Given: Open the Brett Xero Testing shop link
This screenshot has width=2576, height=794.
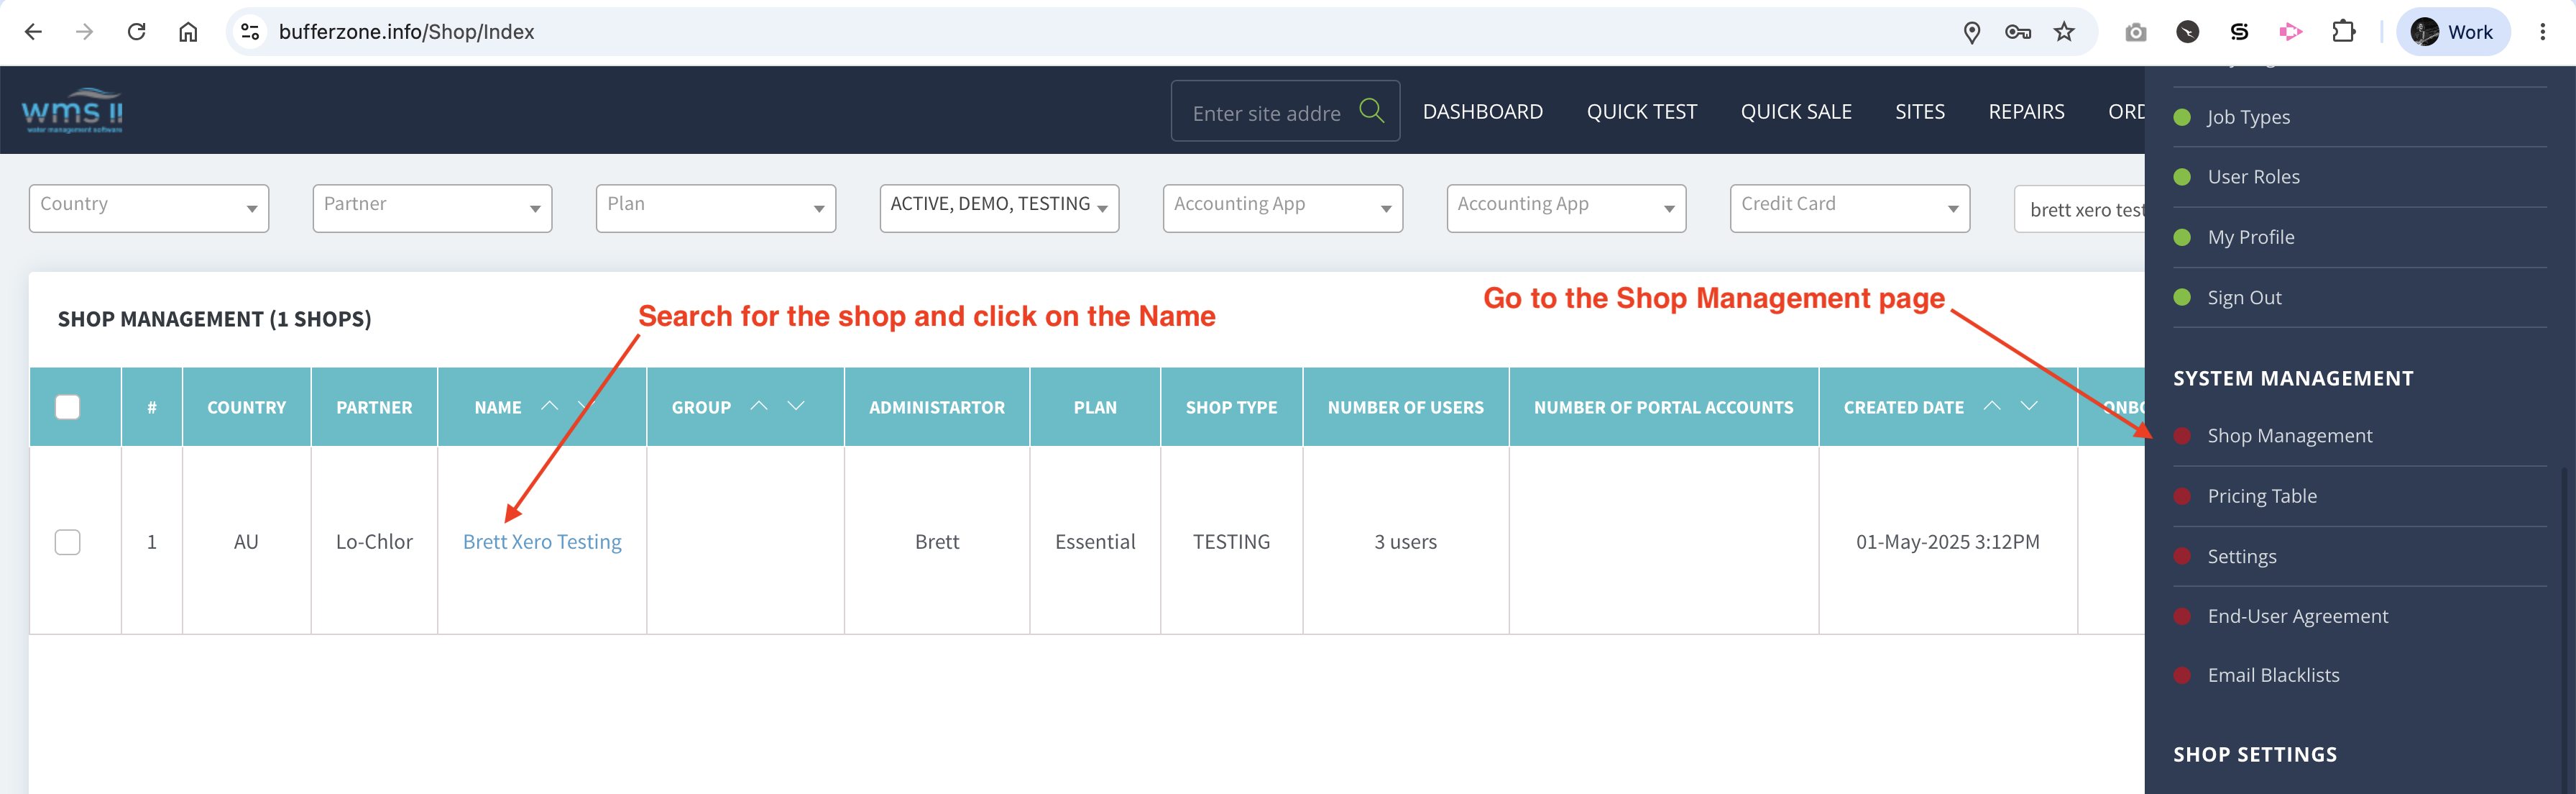Looking at the screenshot, I should [x=542, y=542].
